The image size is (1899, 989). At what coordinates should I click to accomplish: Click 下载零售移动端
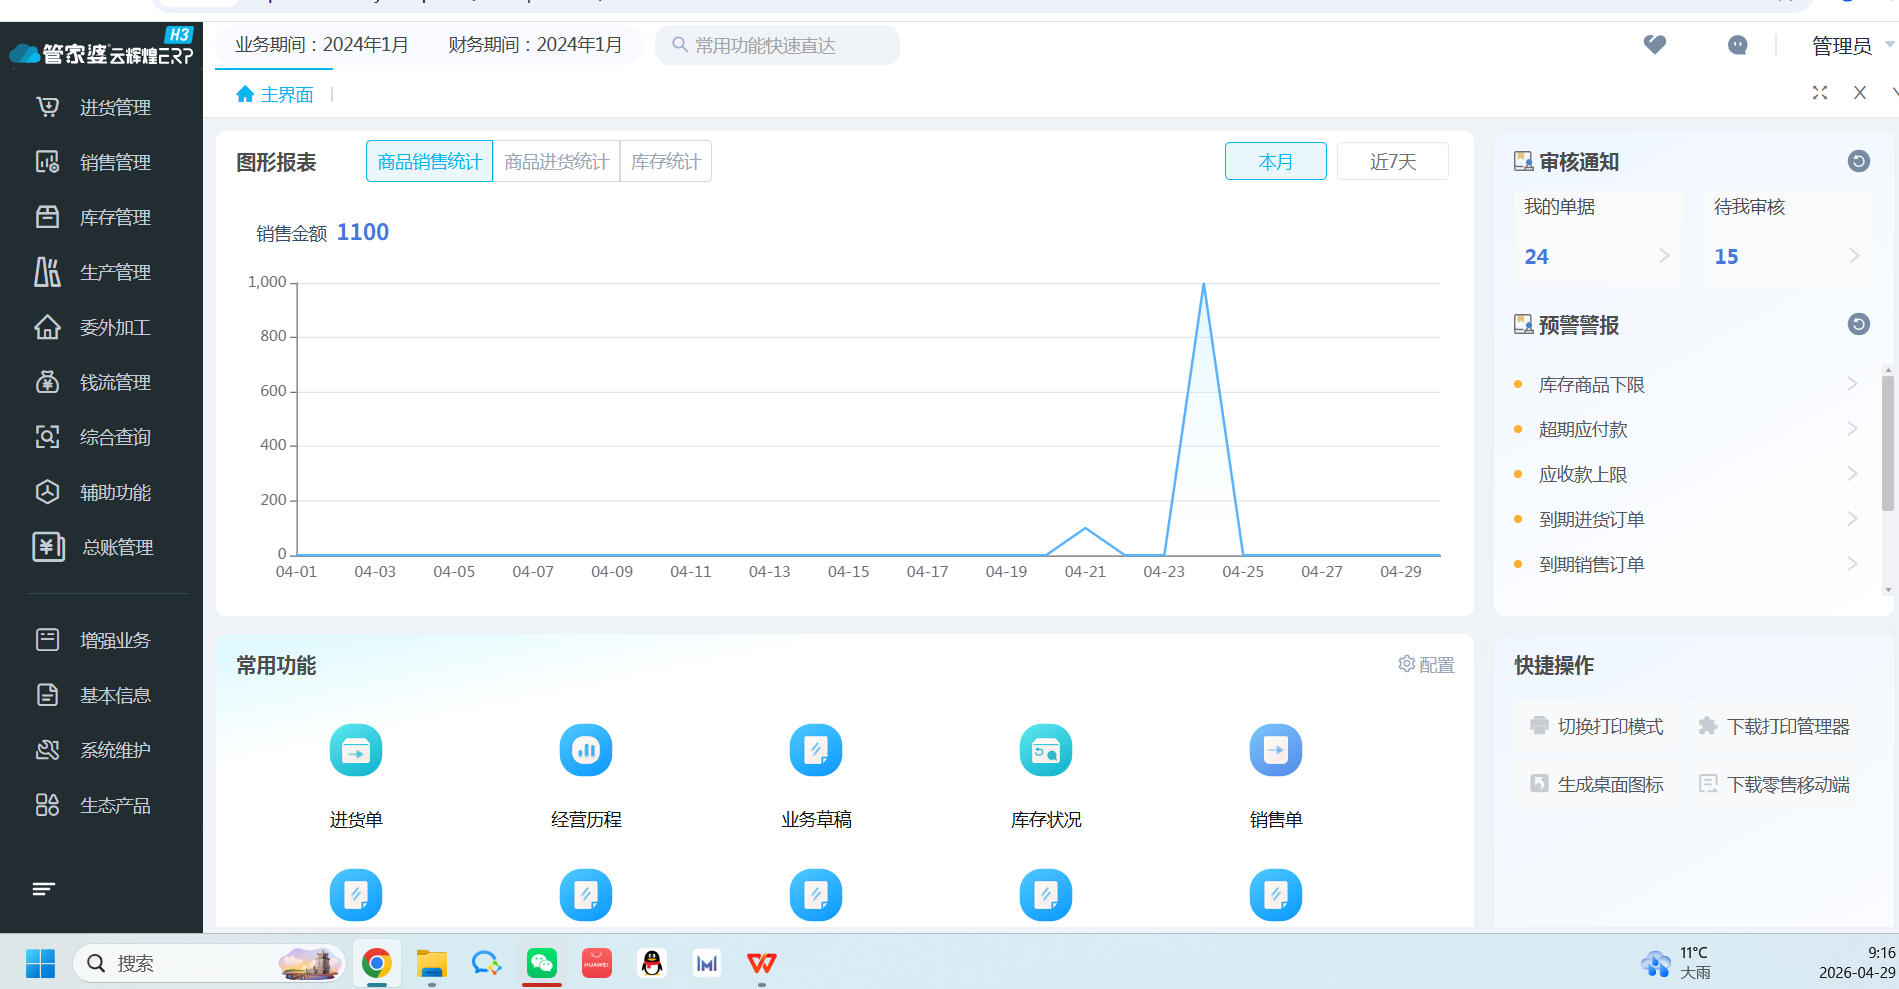[x=1774, y=784]
